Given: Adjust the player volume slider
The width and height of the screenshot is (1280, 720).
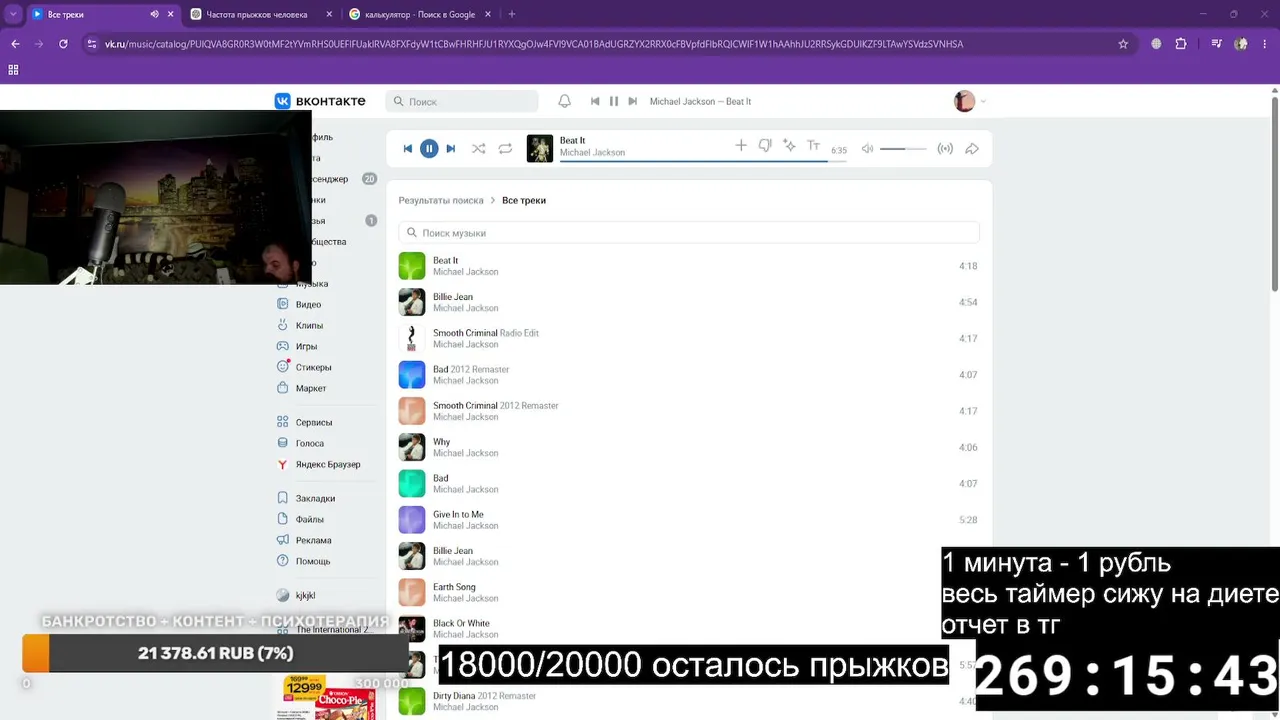Looking at the screenshot, I should coord(903,149).
